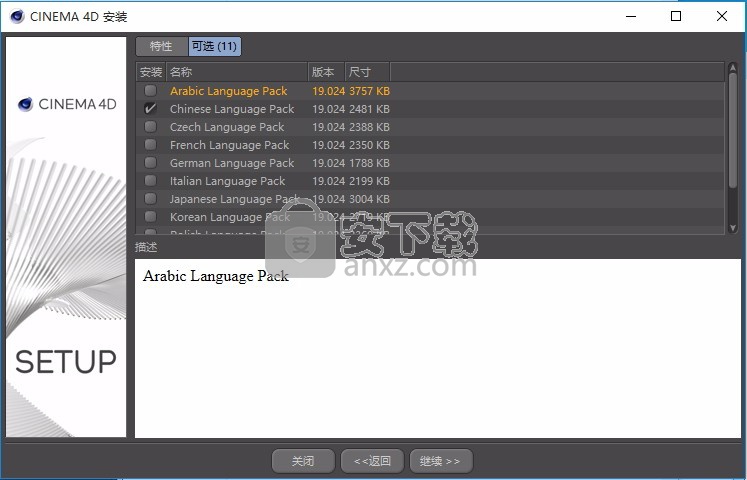
Task: Proceed with the 继续 >> button
Action: click(x=441, y=461)
